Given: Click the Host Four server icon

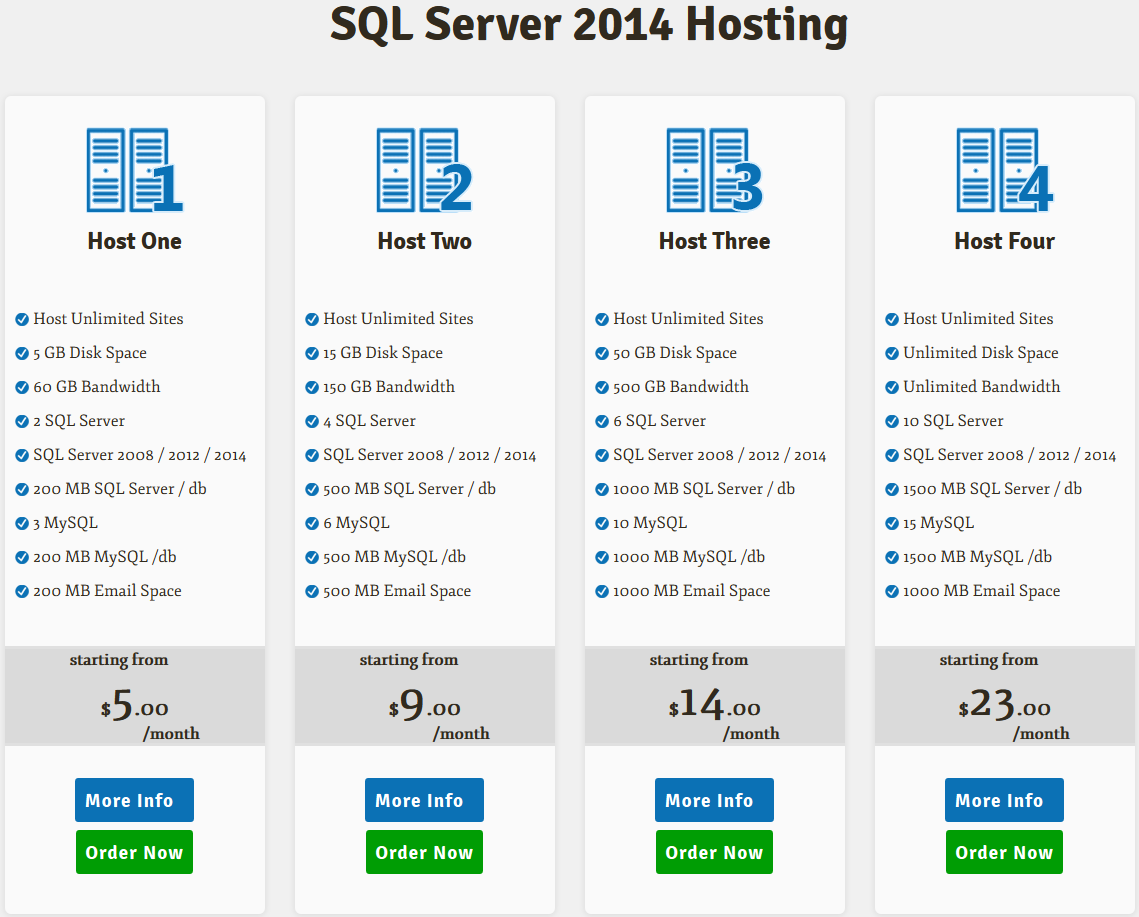Looking at the screenshot, I should click(x=1005, y=170).
